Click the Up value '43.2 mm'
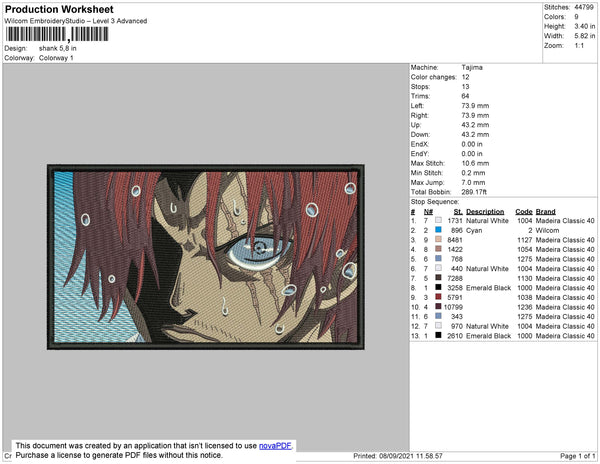 (x=475, y=125)
